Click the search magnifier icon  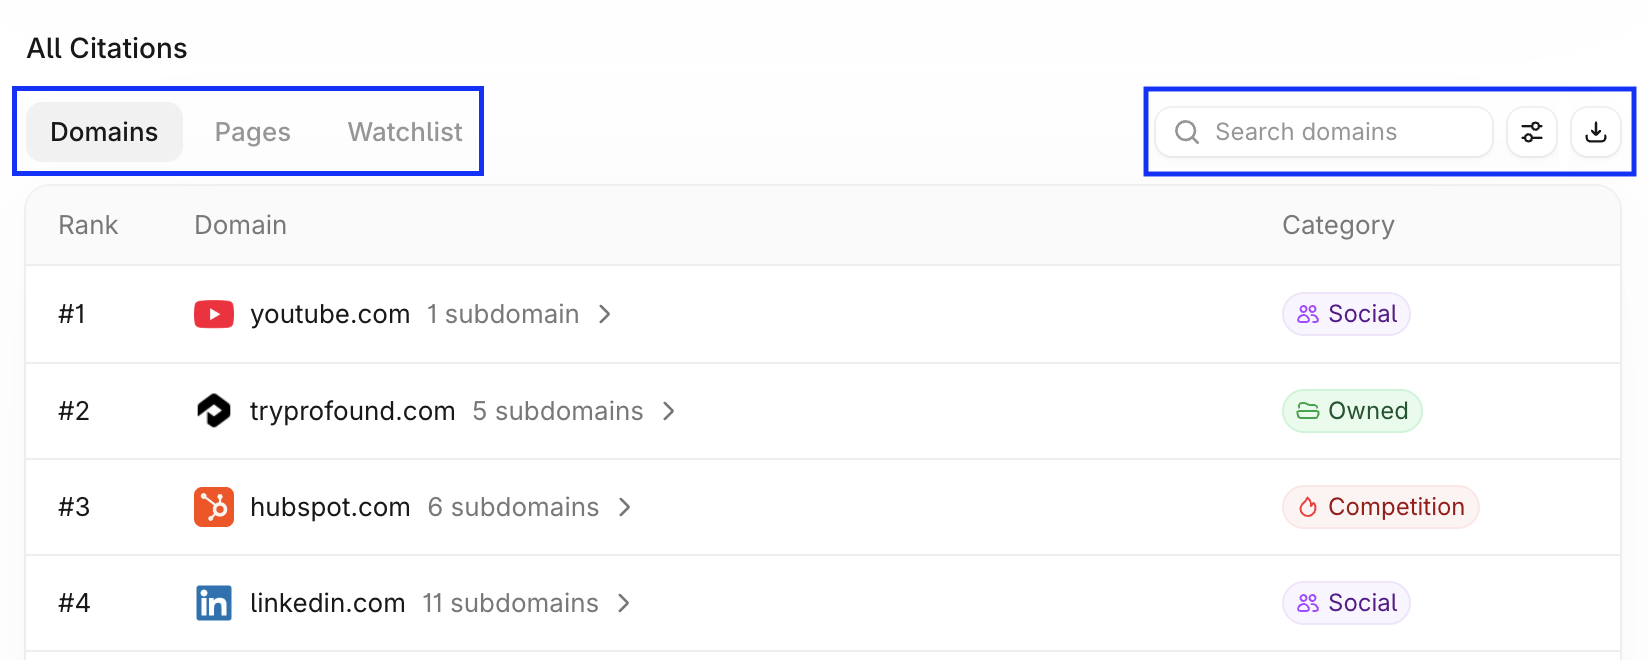(1187, 132)
